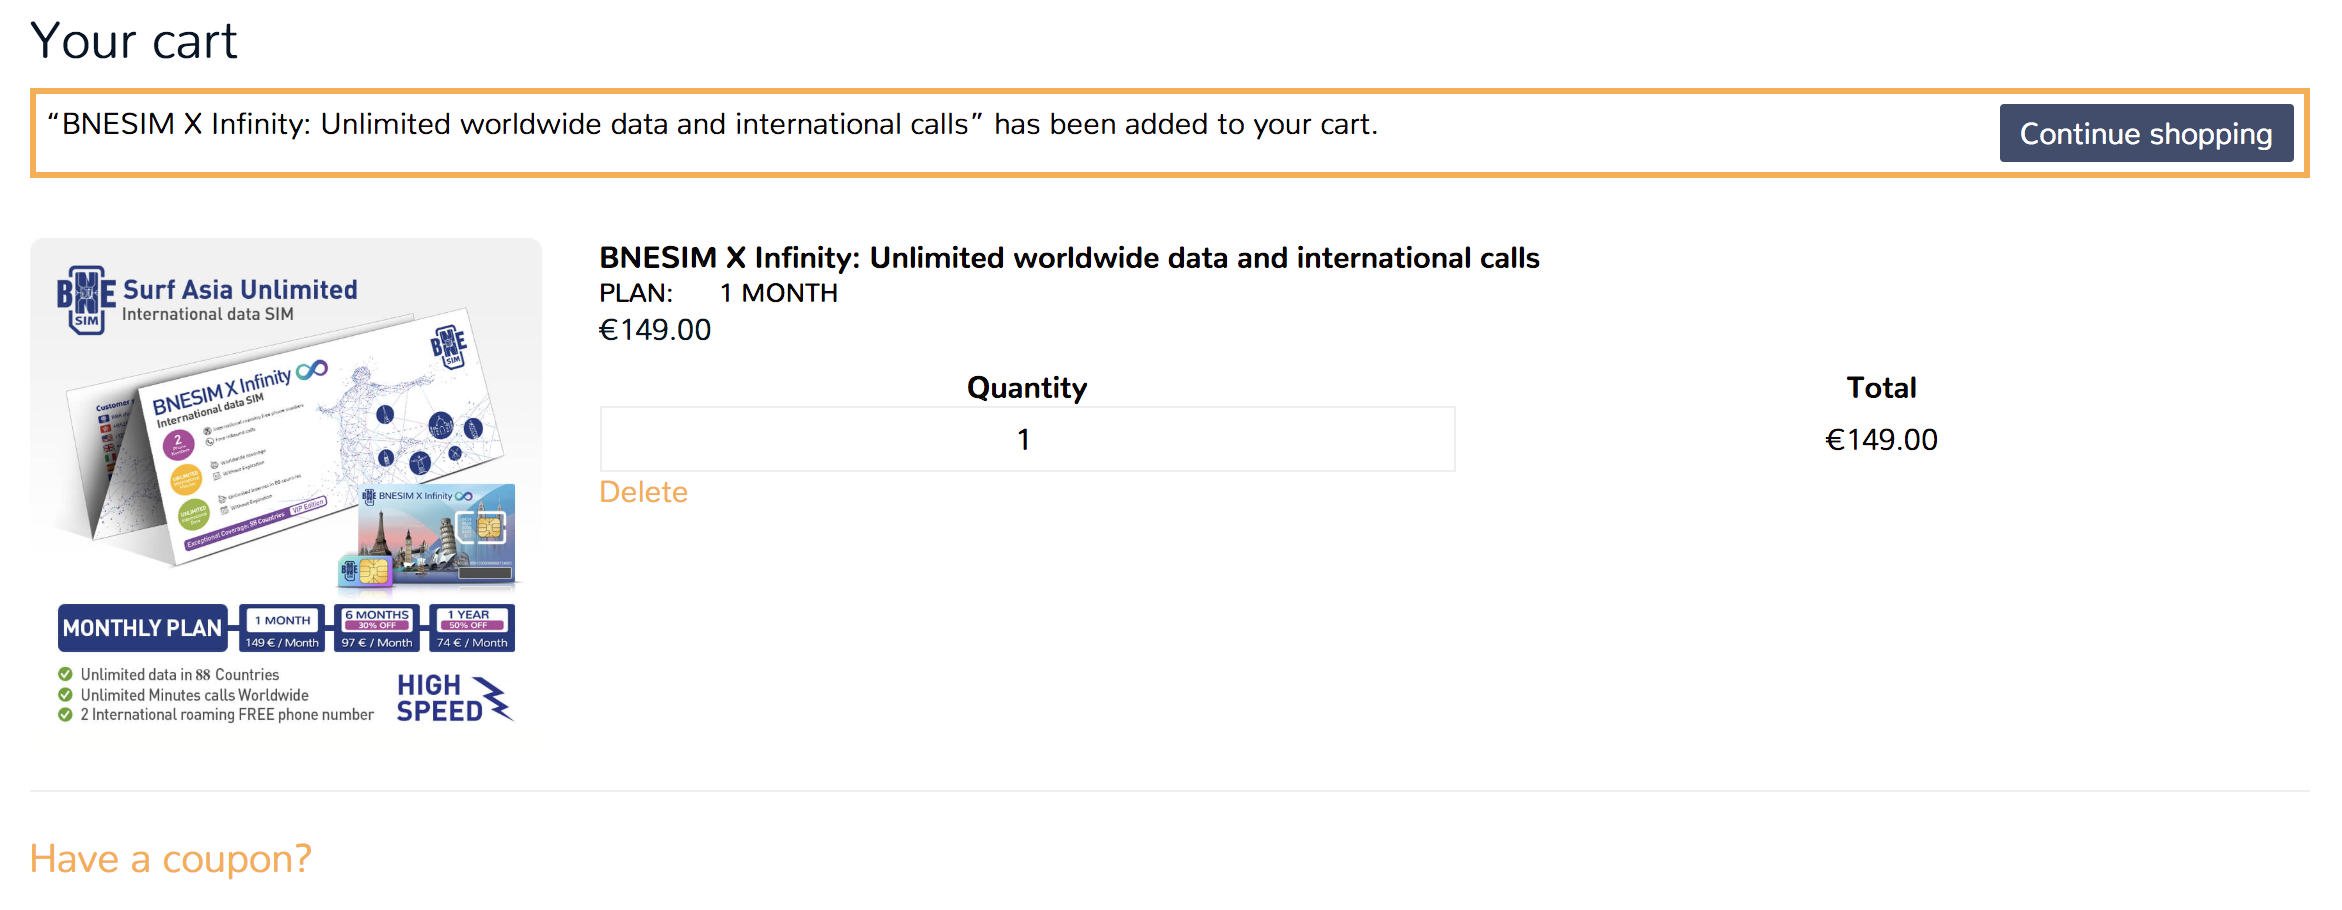Click the Your cart page heading
The height and width of the screenshot is (910, 2342).
click(134, 41)
